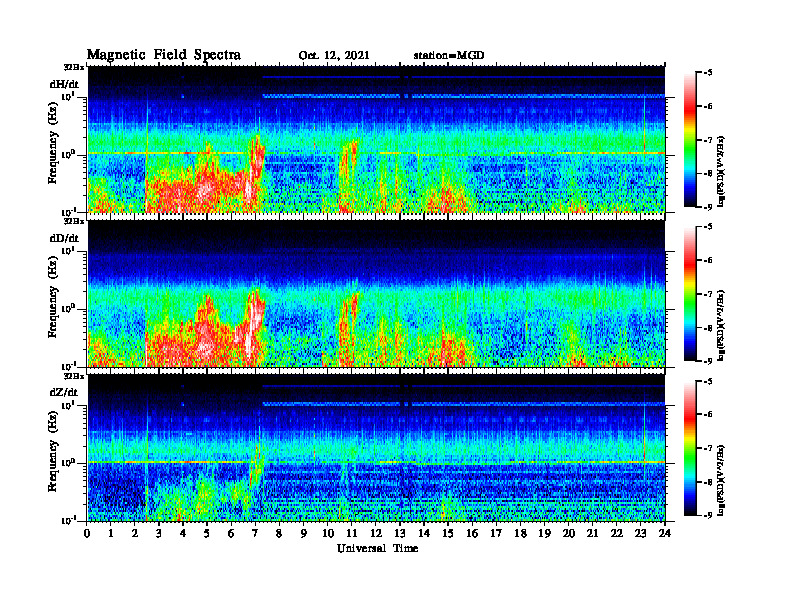Click hour tick label "19" on time axis
The image size is (792, 612).
pos(544,534)
